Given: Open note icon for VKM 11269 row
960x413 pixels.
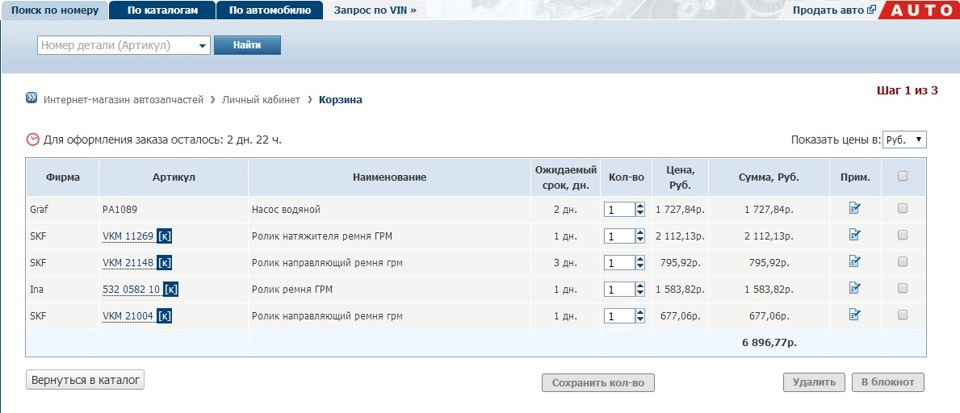Looking at the screenshot, I should pyautogui.click(x=855, y=235).
